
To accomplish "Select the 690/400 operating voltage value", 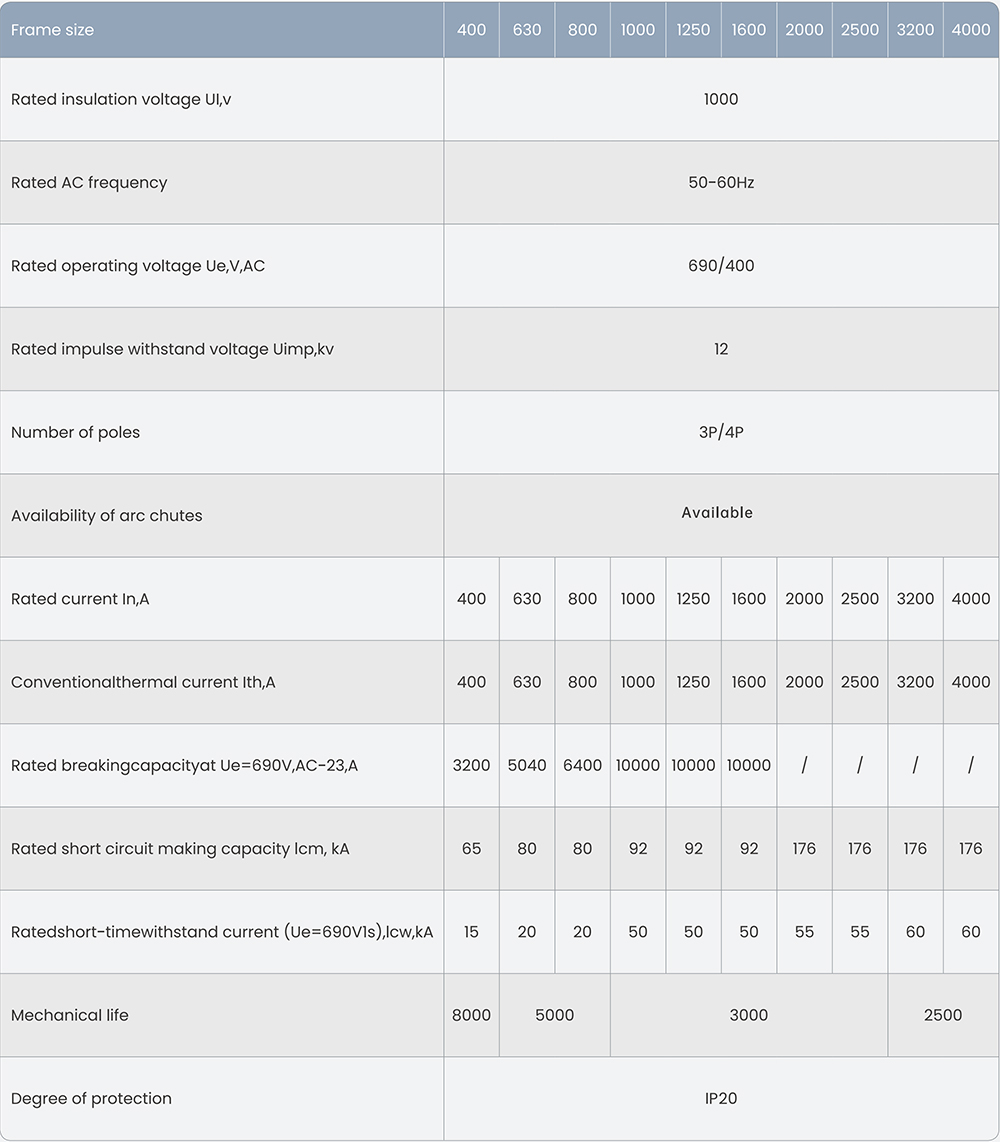I will (x=720, y=266).
